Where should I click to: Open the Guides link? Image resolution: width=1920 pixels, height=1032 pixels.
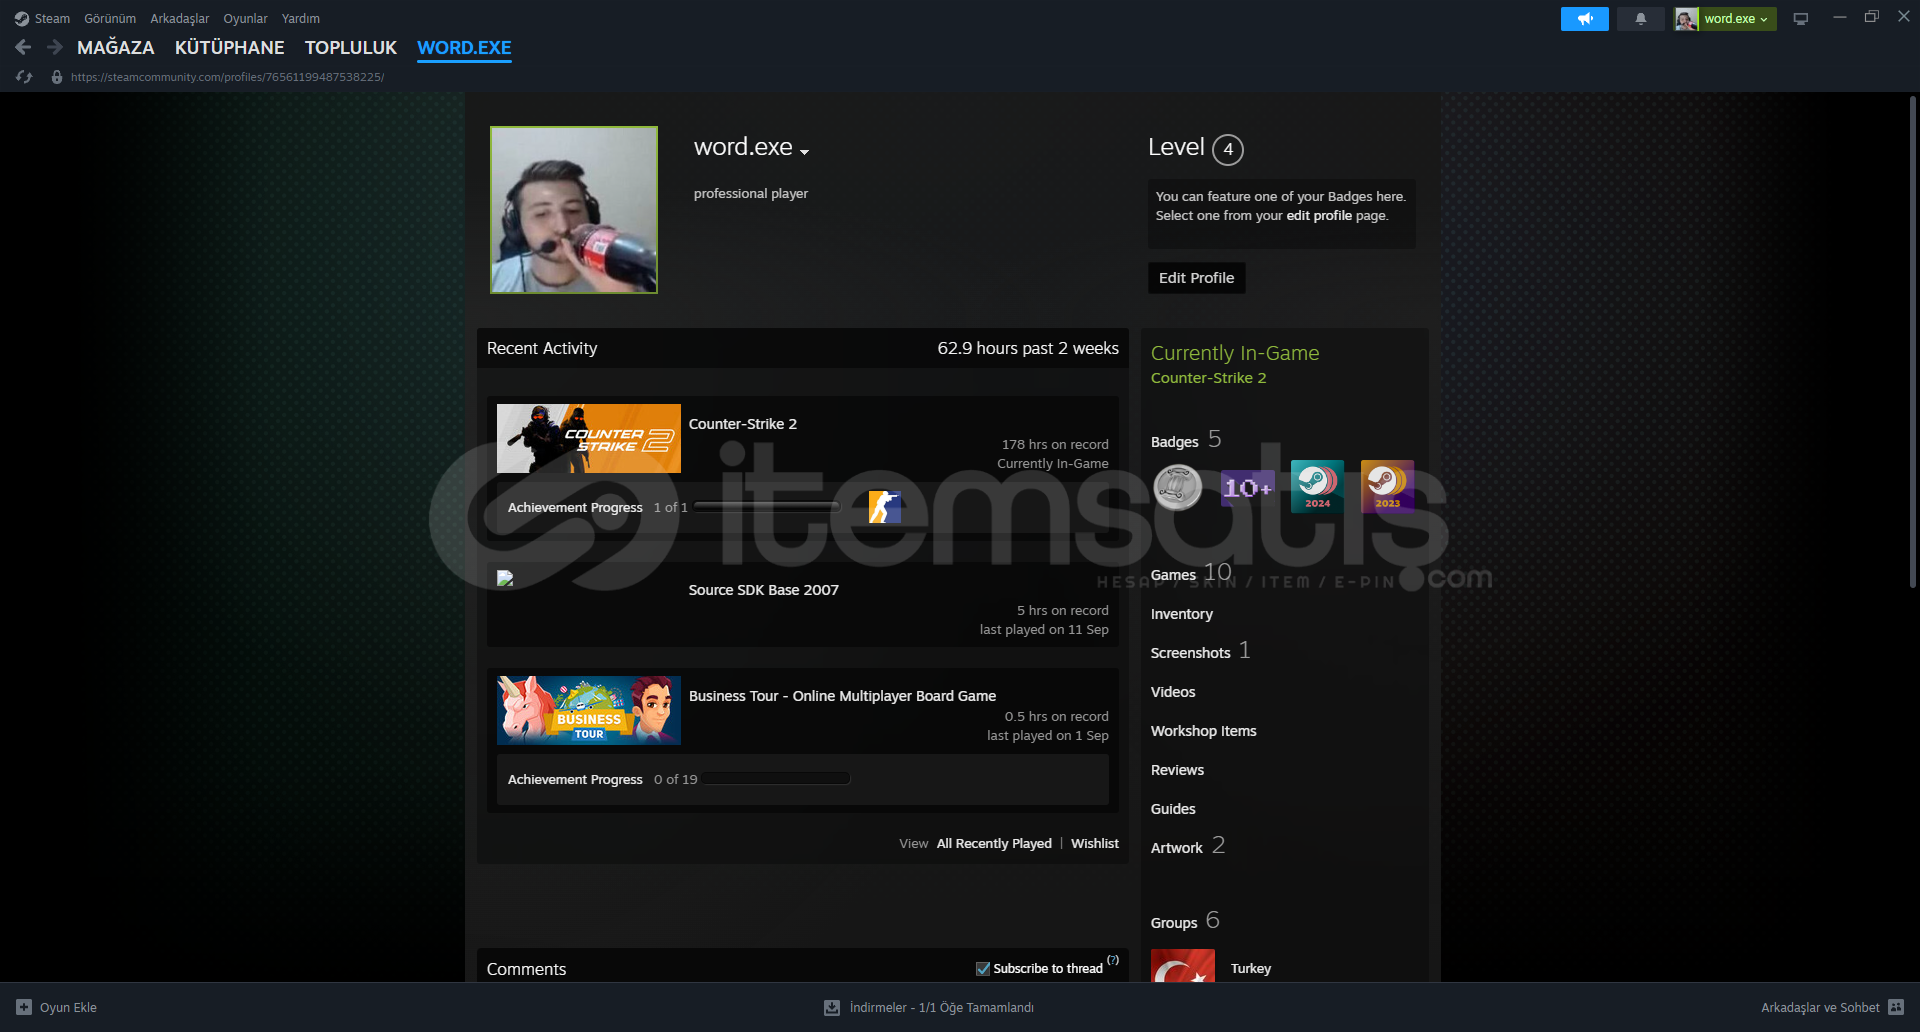pyautogui.click(x=1173, y=809)
